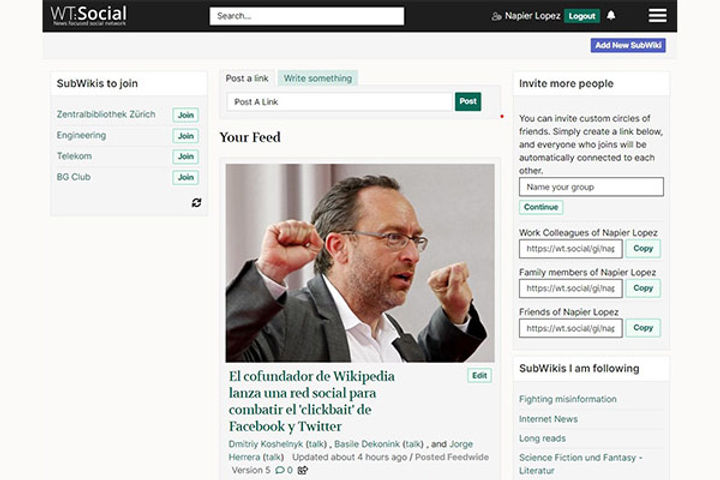Click the user profile icon beside Napier Lopez

pos(497,16)
